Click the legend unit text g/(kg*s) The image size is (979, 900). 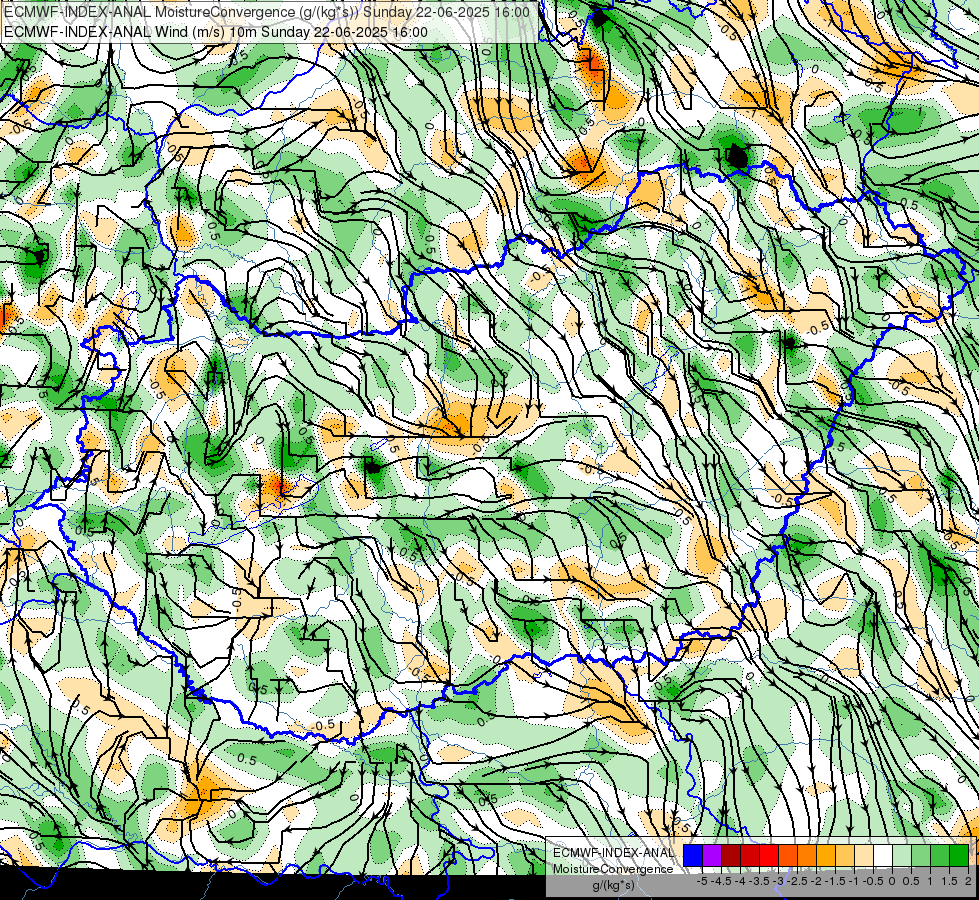[614, 885]
